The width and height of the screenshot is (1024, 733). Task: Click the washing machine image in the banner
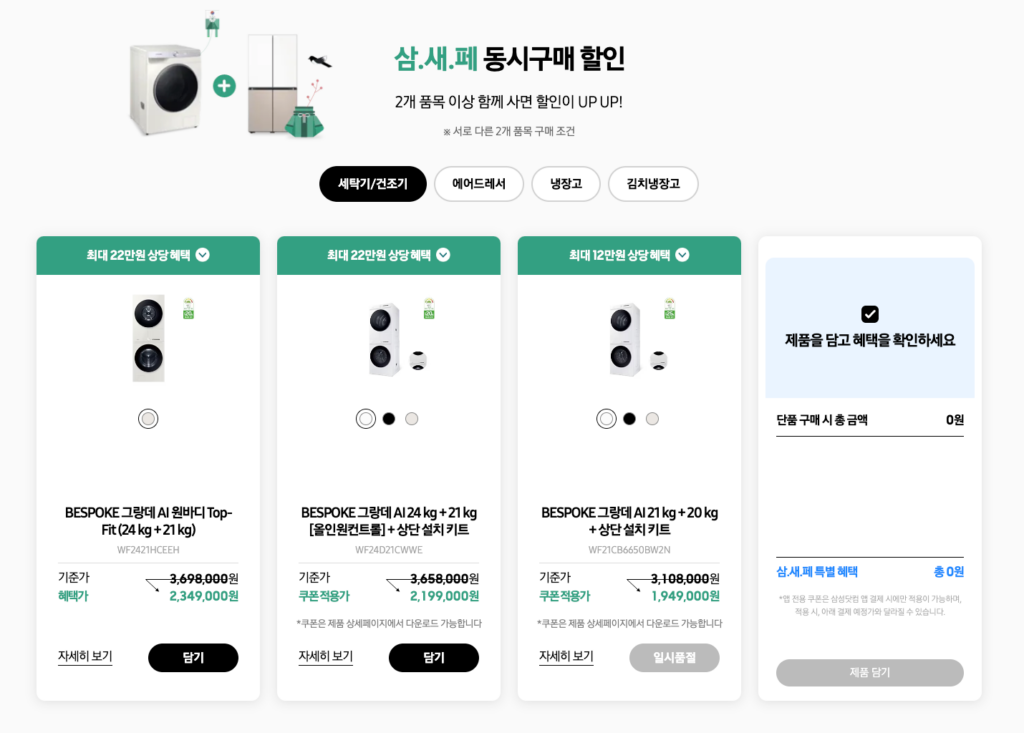tap(168, 88)
